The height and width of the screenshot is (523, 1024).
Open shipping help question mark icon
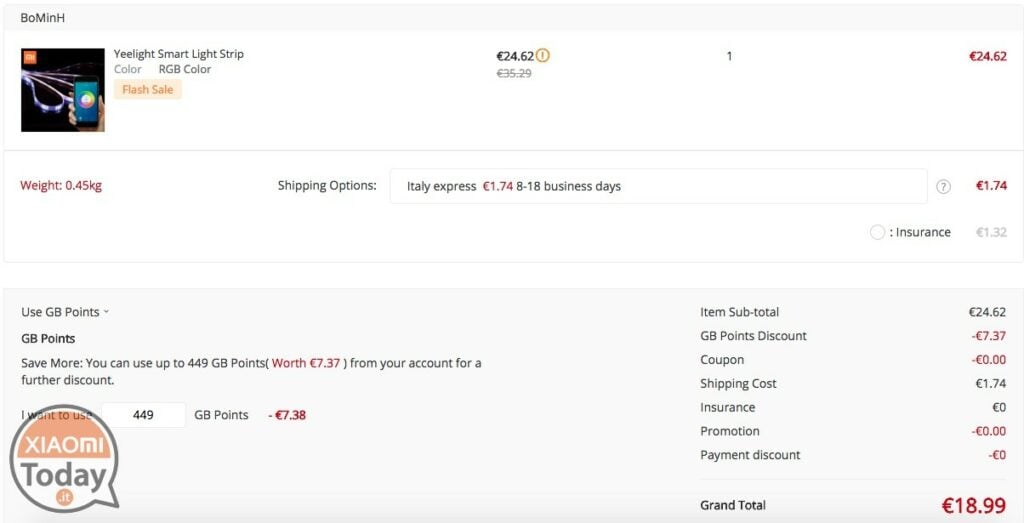pos(943,187)
